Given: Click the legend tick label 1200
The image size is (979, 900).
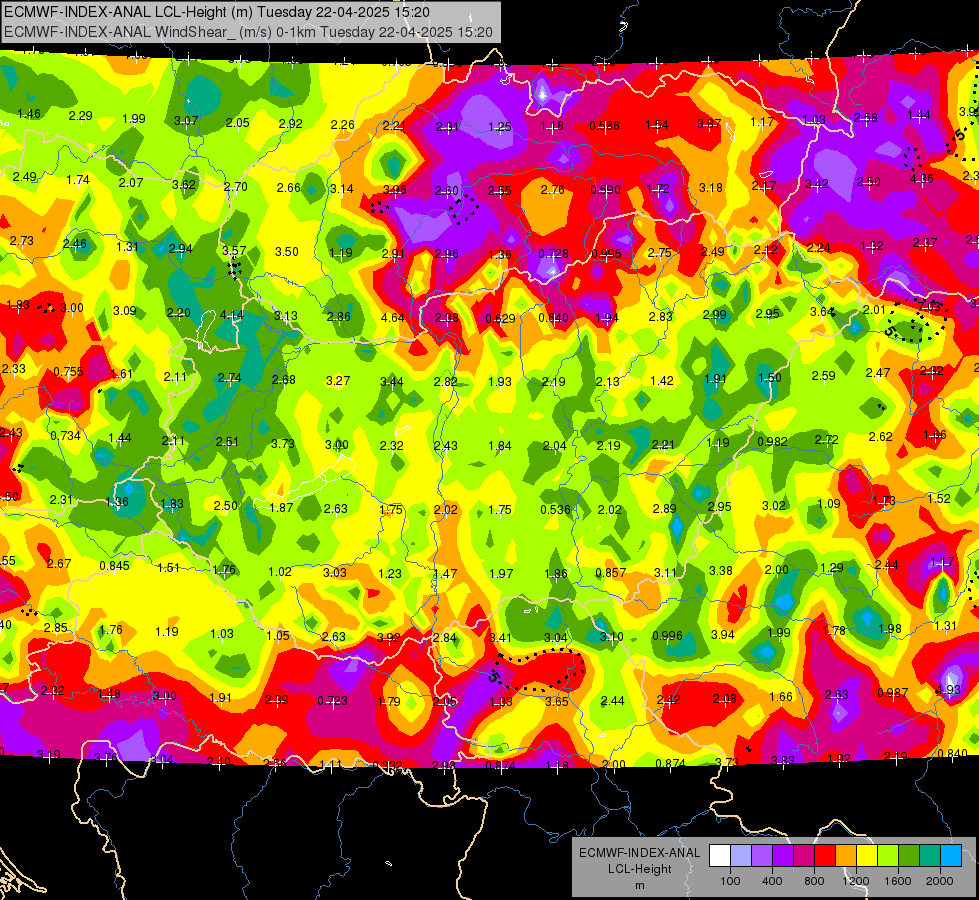Looking at the screenshot, I should click(x=856, y=881).
